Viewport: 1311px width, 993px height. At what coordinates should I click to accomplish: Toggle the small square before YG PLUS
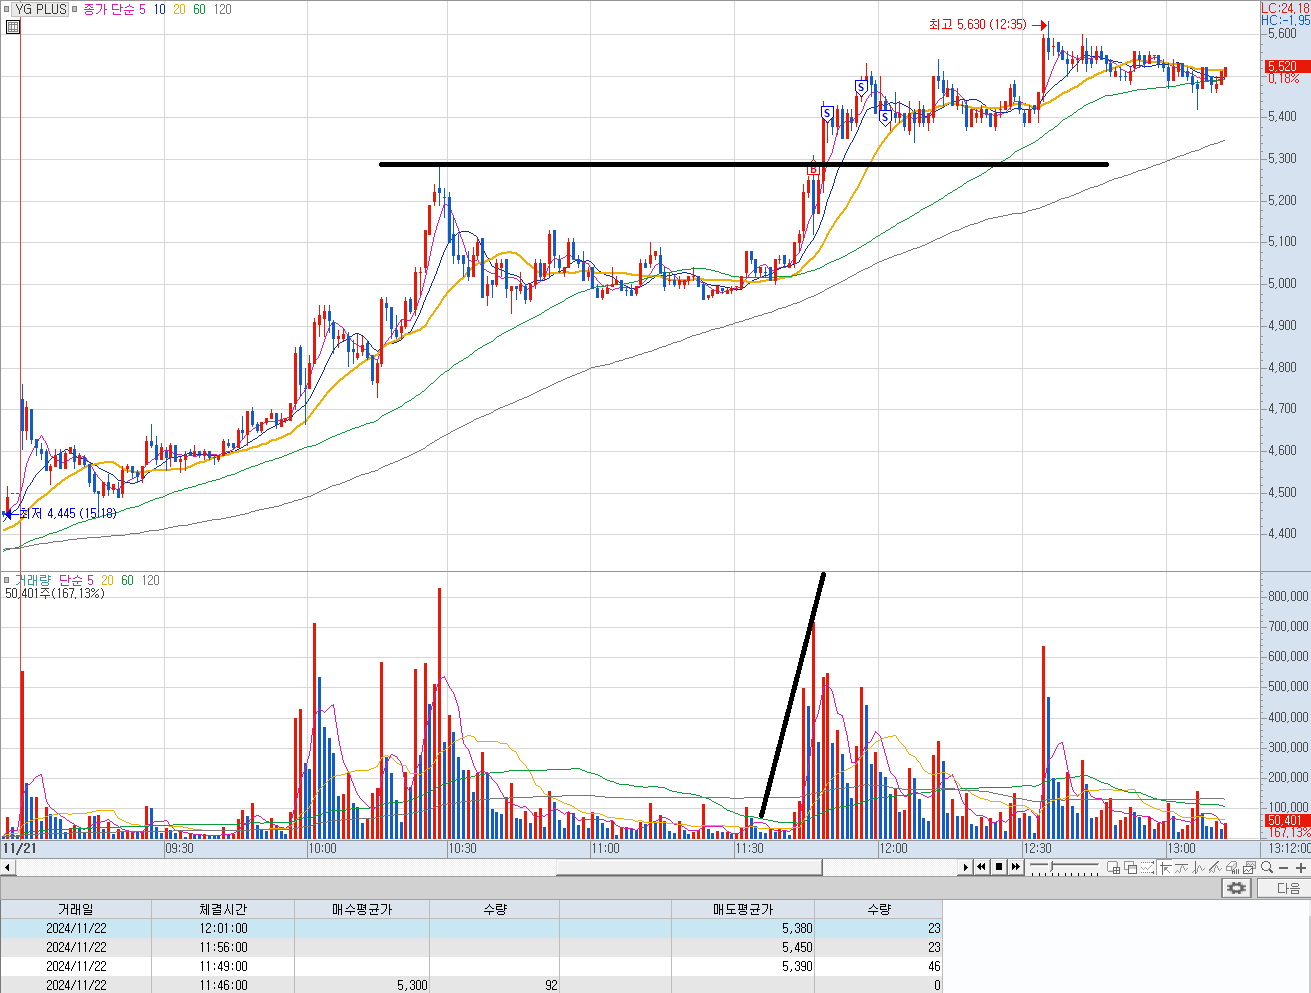(7, 9)
